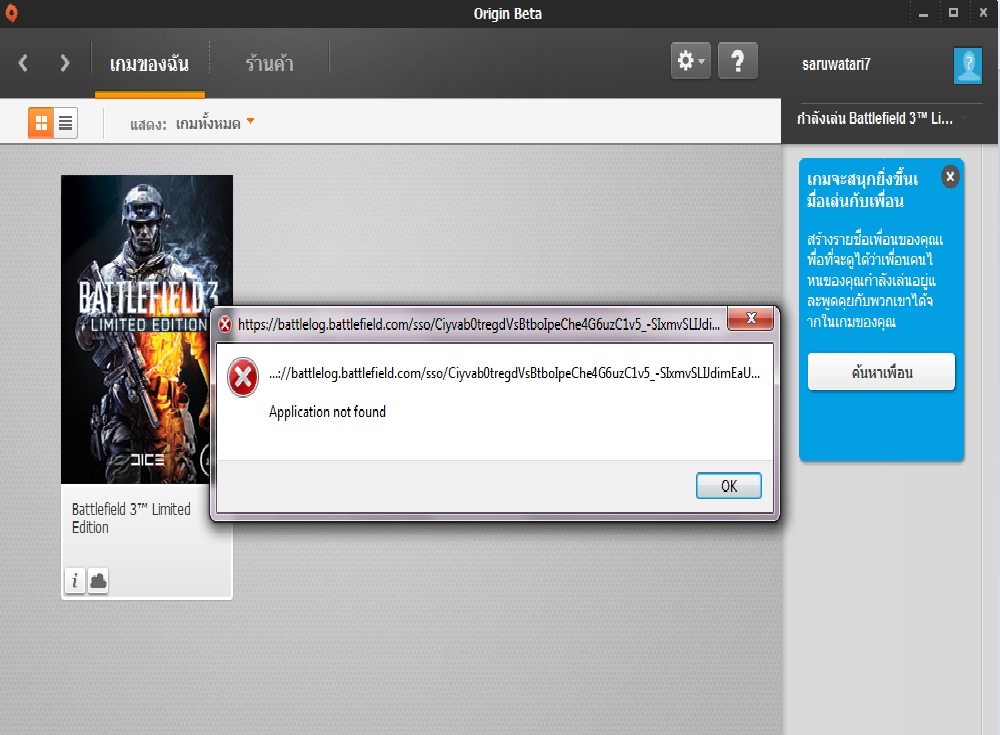Maximize the Origin Beta window
Image resolution: width=1000 pixels, height=735 pixels.
click(x=953, y=13)
